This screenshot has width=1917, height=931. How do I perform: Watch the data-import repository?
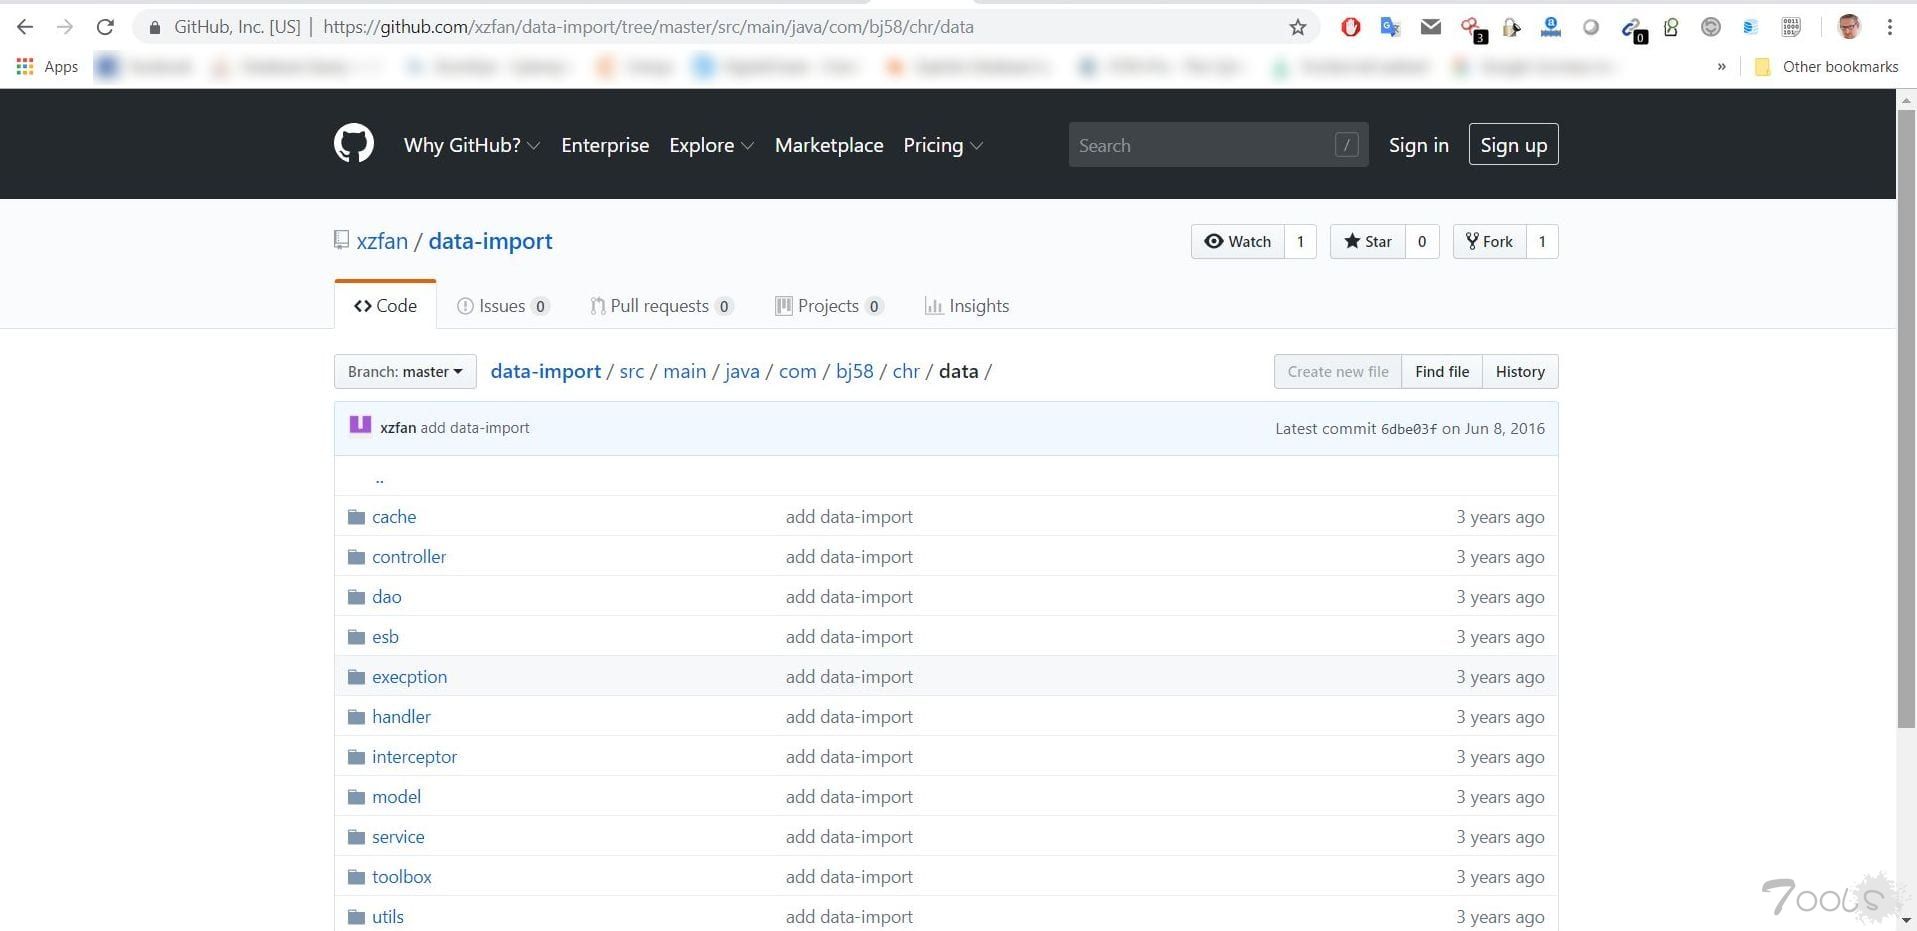point(1238,241)
